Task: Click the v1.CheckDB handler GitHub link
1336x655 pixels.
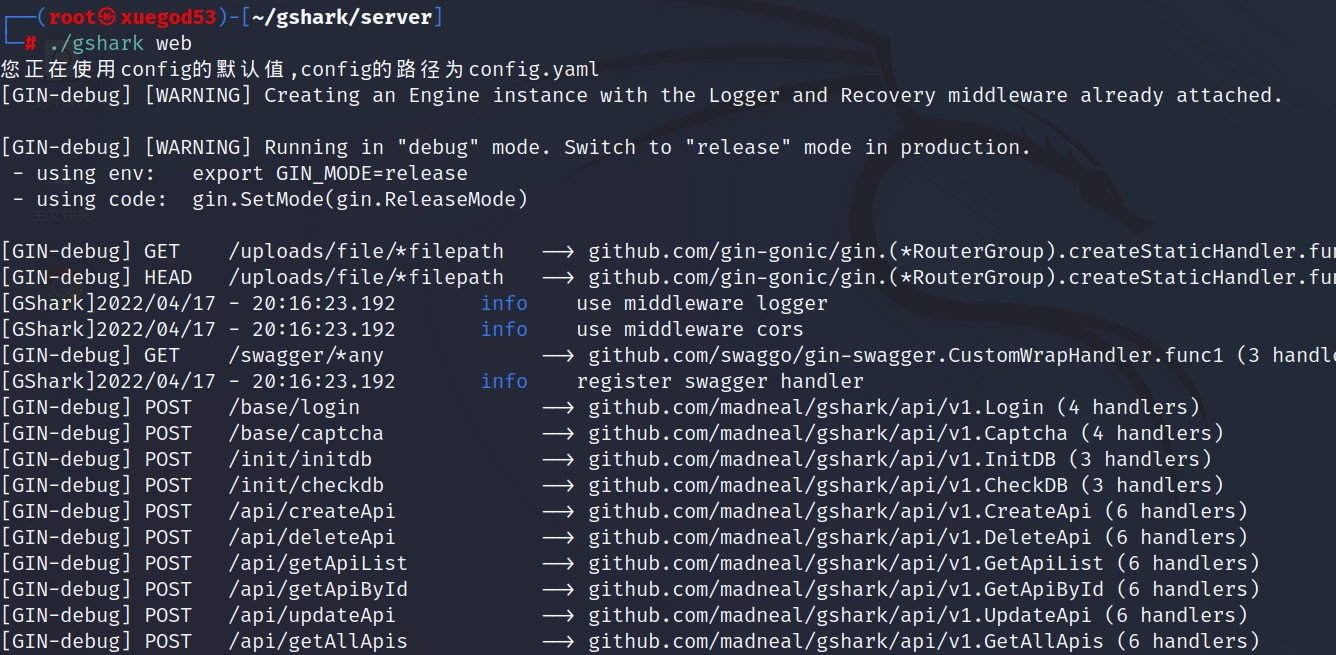Action: tap(828, 485)
